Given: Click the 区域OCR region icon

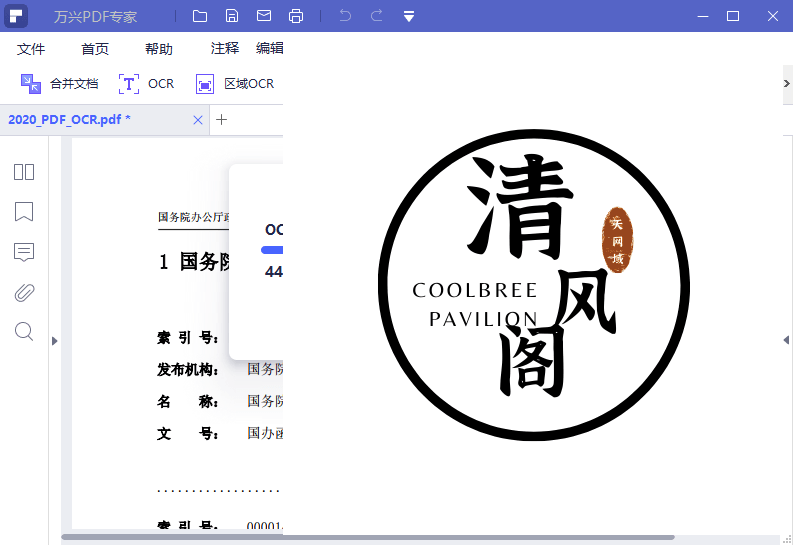Looking at the screenshot, I should 204,84.
